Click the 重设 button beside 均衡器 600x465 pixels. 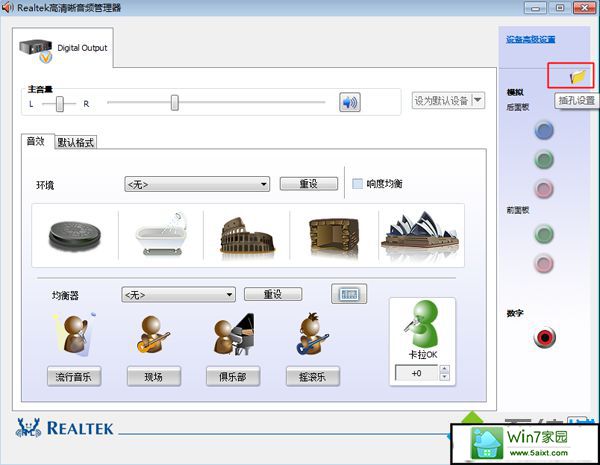[x=273, y=294]
